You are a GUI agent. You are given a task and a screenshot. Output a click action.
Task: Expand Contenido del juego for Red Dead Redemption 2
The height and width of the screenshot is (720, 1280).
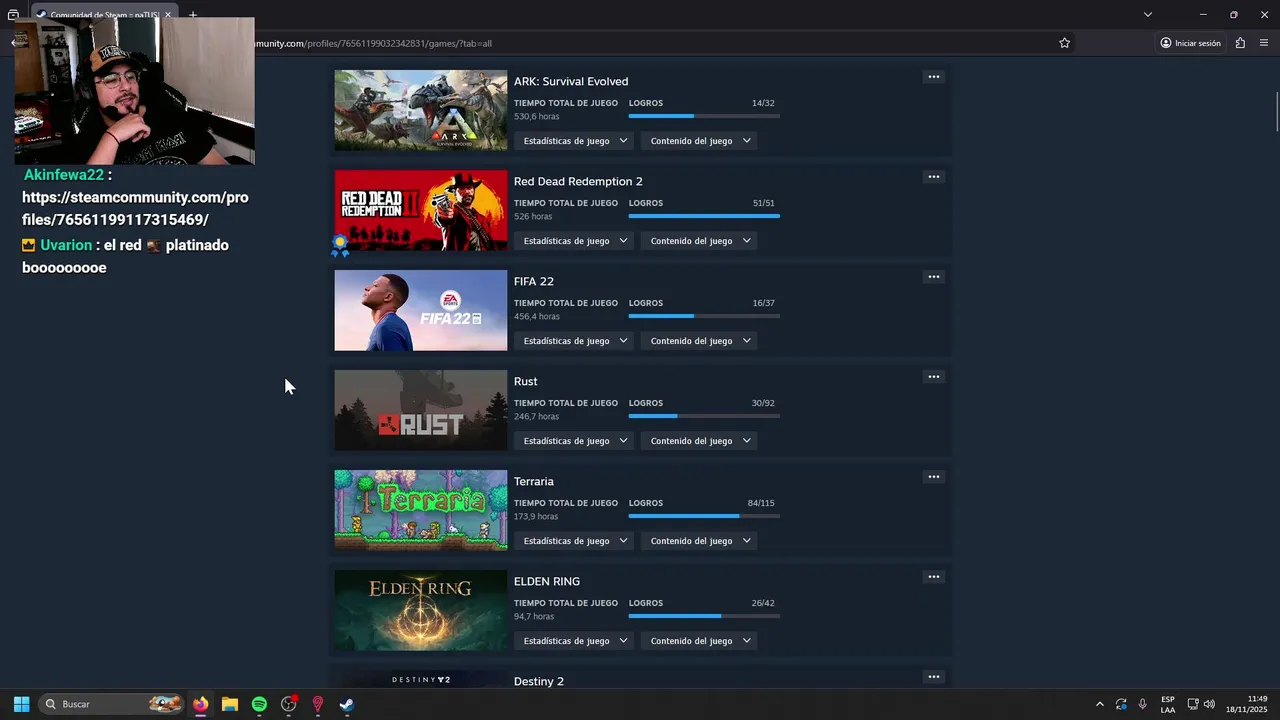(699, 241)
